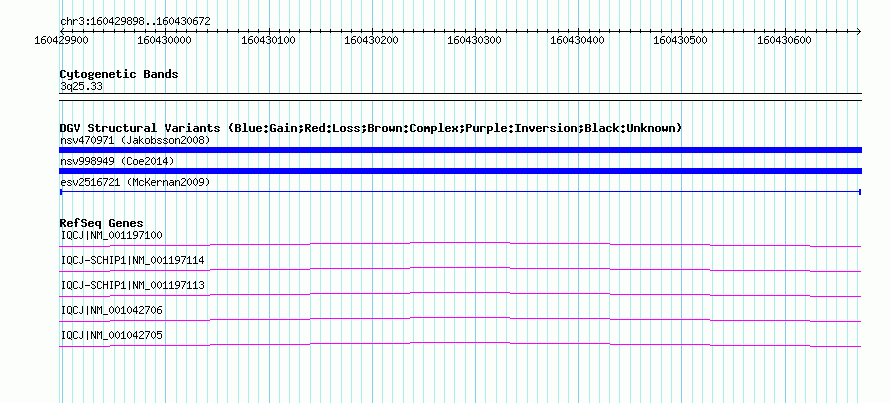Click the DGV Structural Variants track heading
The height and width of the screenshot is (403, 890).
tap(371, 128)
